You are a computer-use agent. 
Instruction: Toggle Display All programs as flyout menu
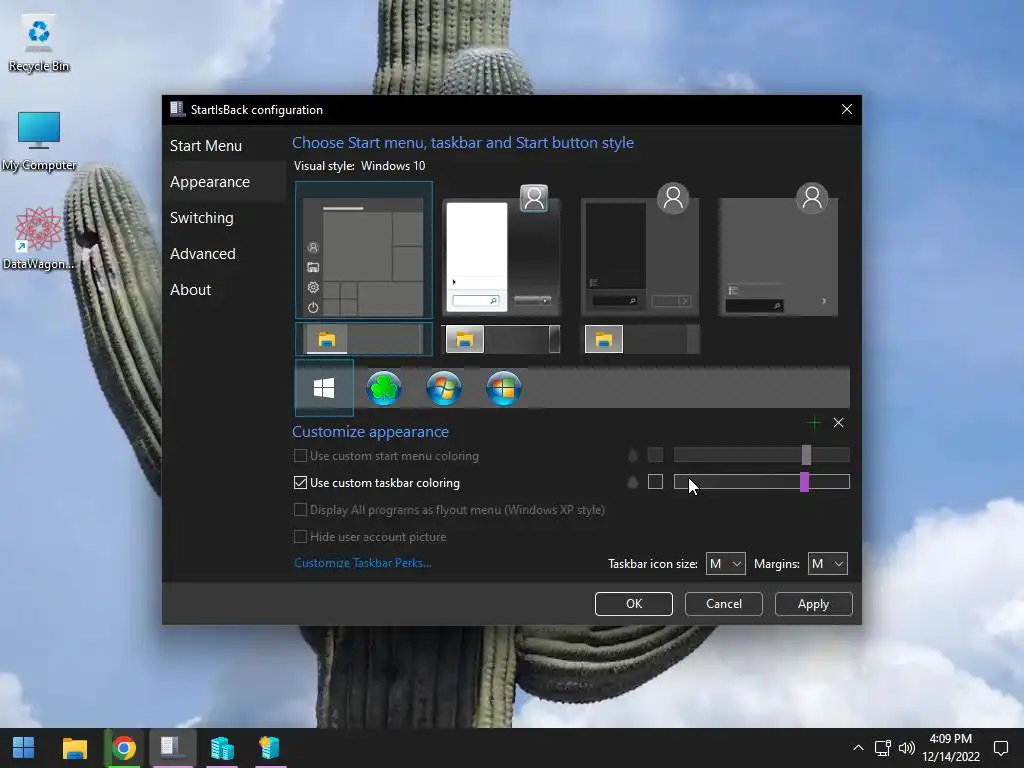pyautogui.click(x=300, y=509)
